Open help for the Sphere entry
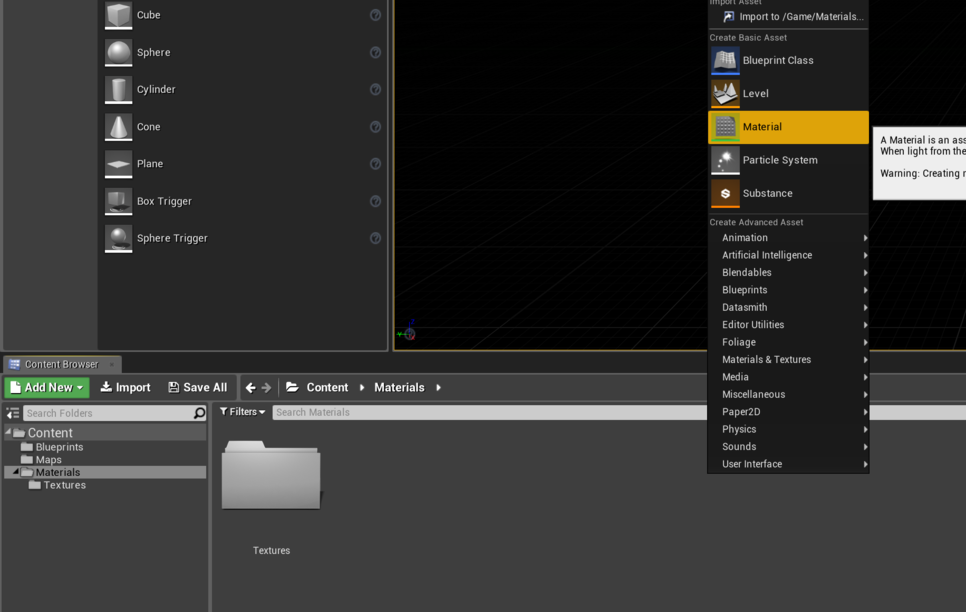This screenshot has height=612, width=966. (x=375, y=52)
